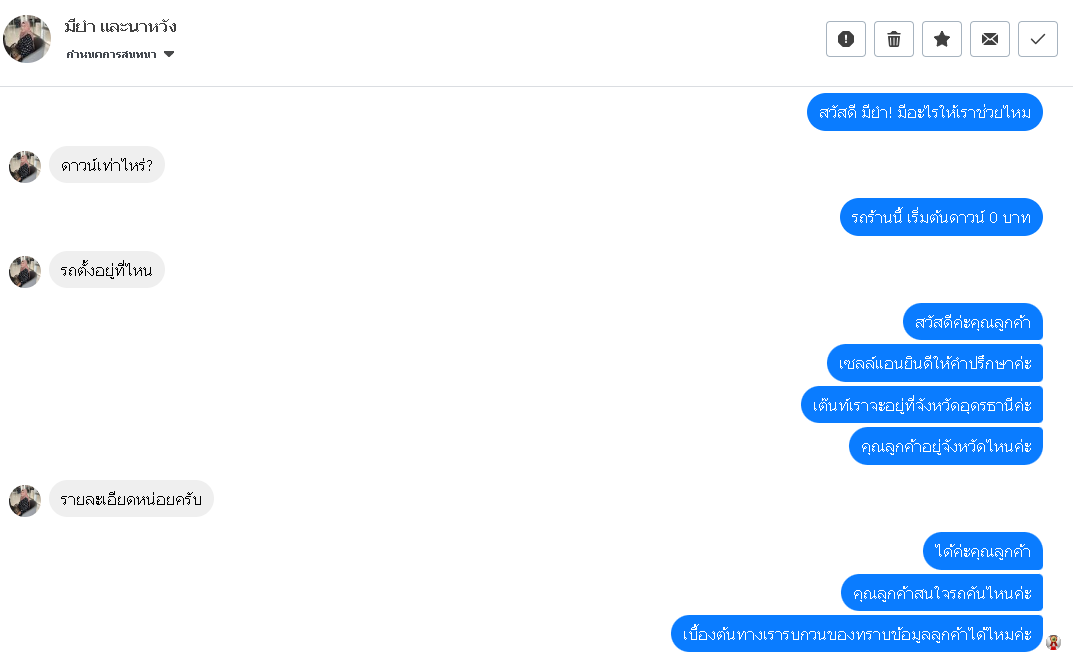The image size is (1073, 671).
Task: Select the message mentioning จังหวัดอุดรธานี
Action: [922, 405]
